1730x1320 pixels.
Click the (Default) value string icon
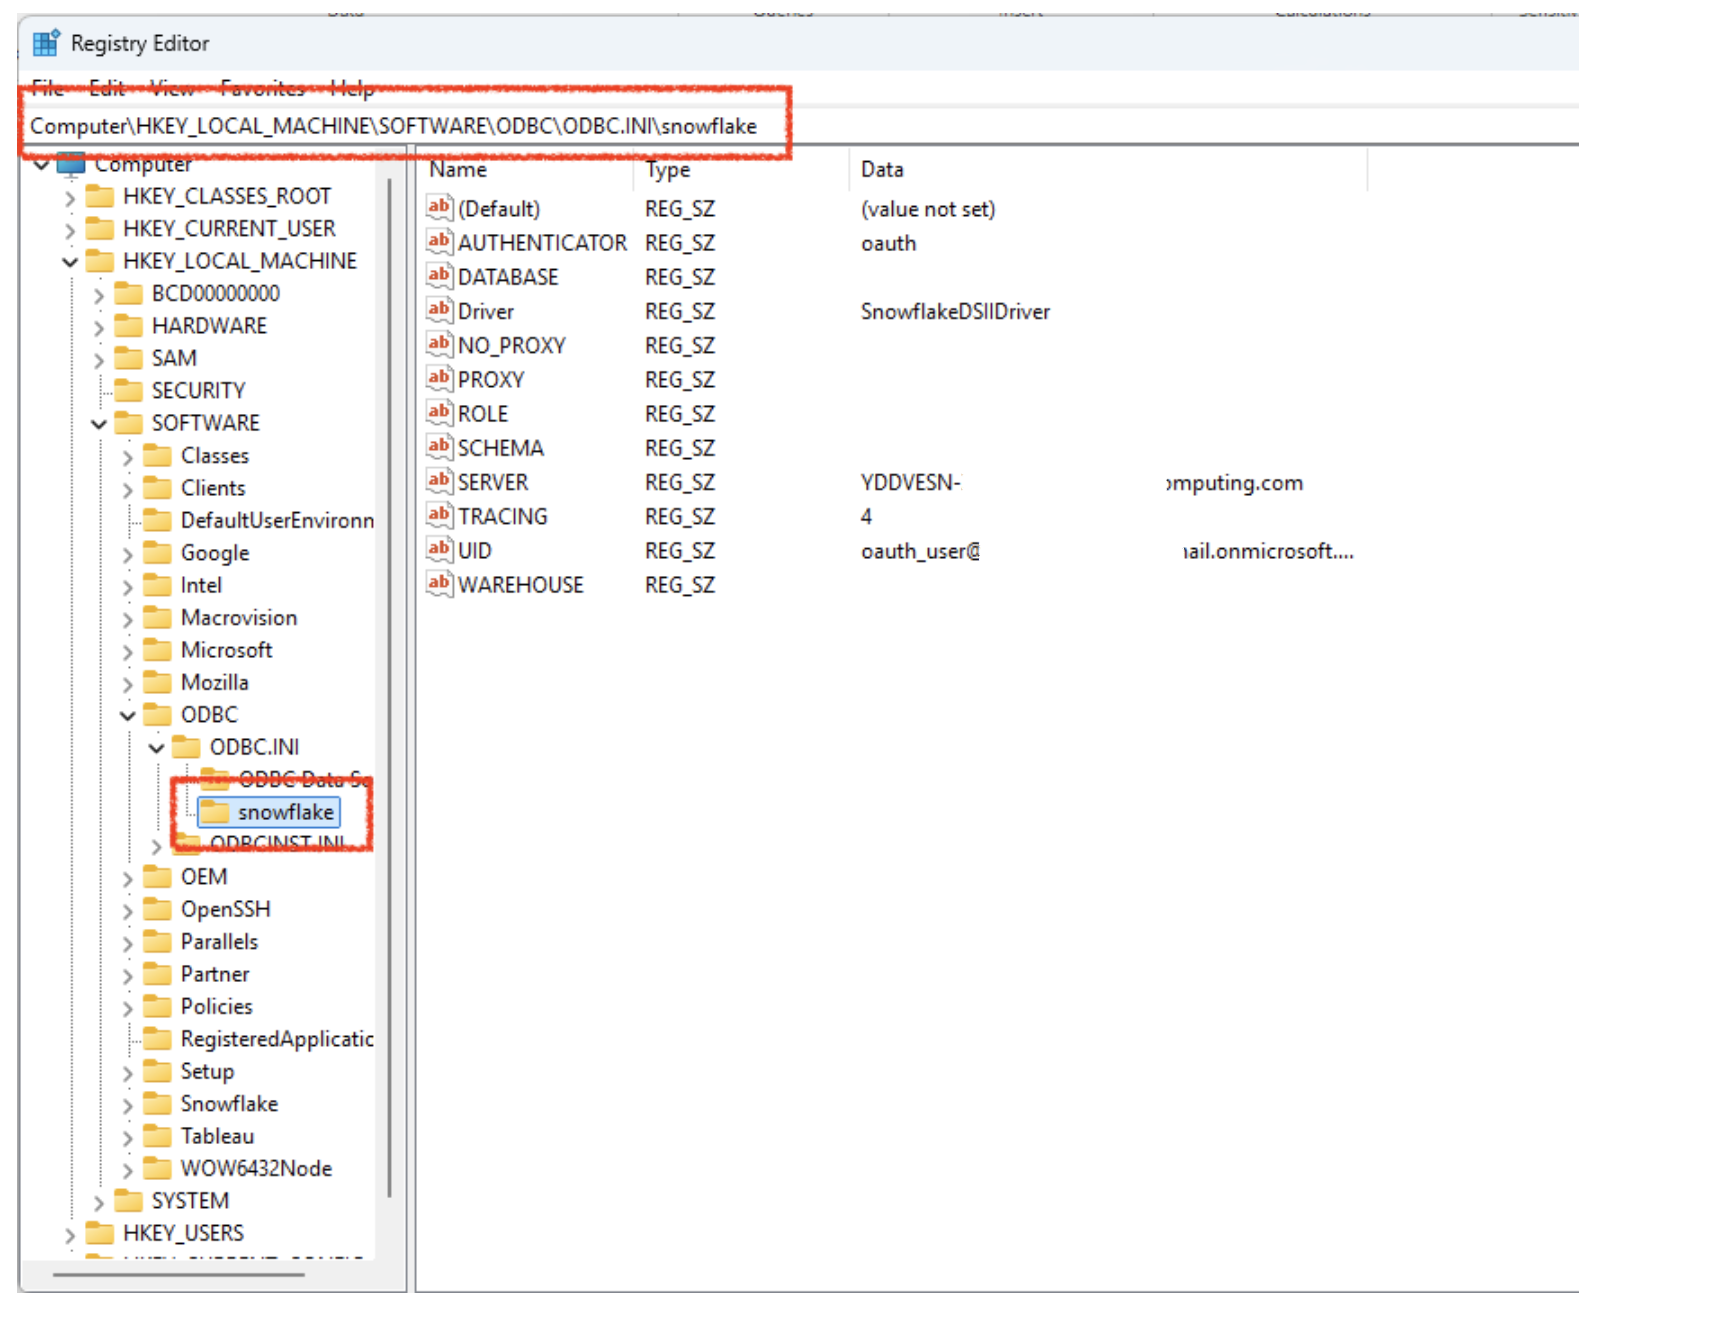[439, 208]
